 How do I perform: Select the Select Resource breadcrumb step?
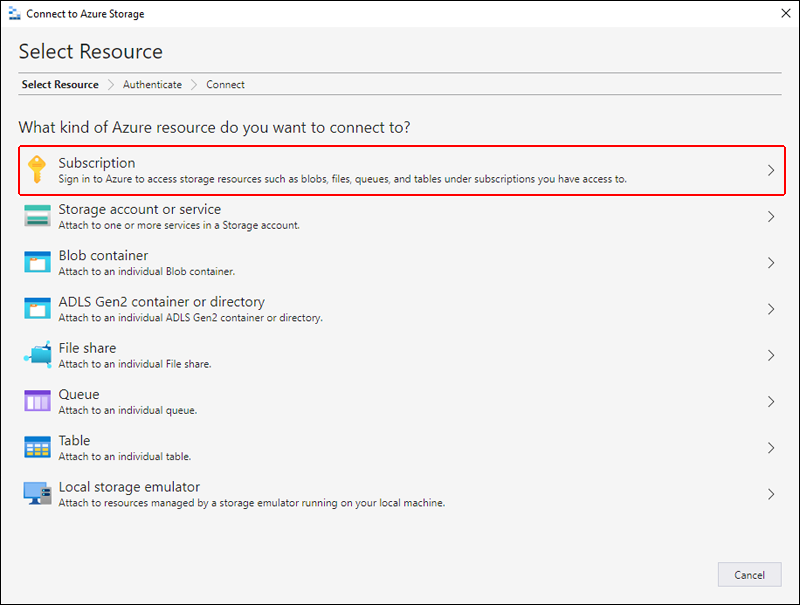coord(60,85)
